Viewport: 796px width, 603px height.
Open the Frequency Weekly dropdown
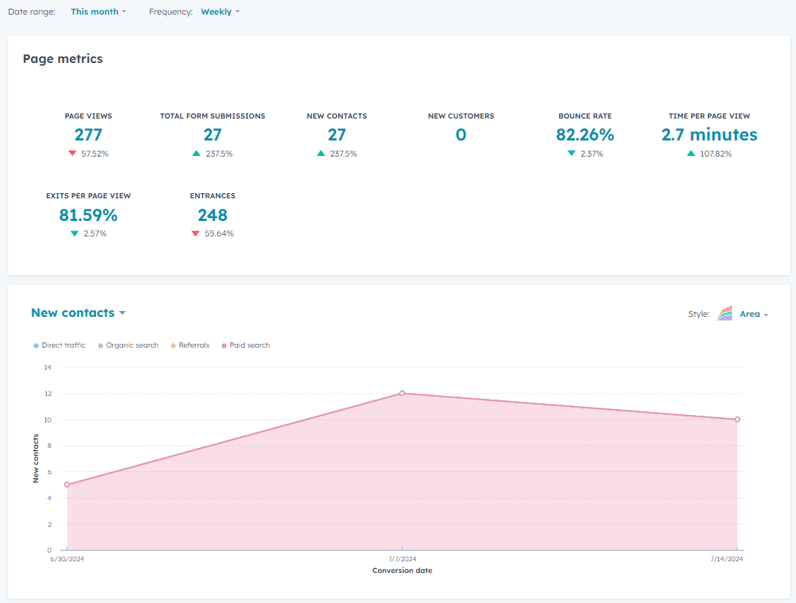click(x=220, y=12)
